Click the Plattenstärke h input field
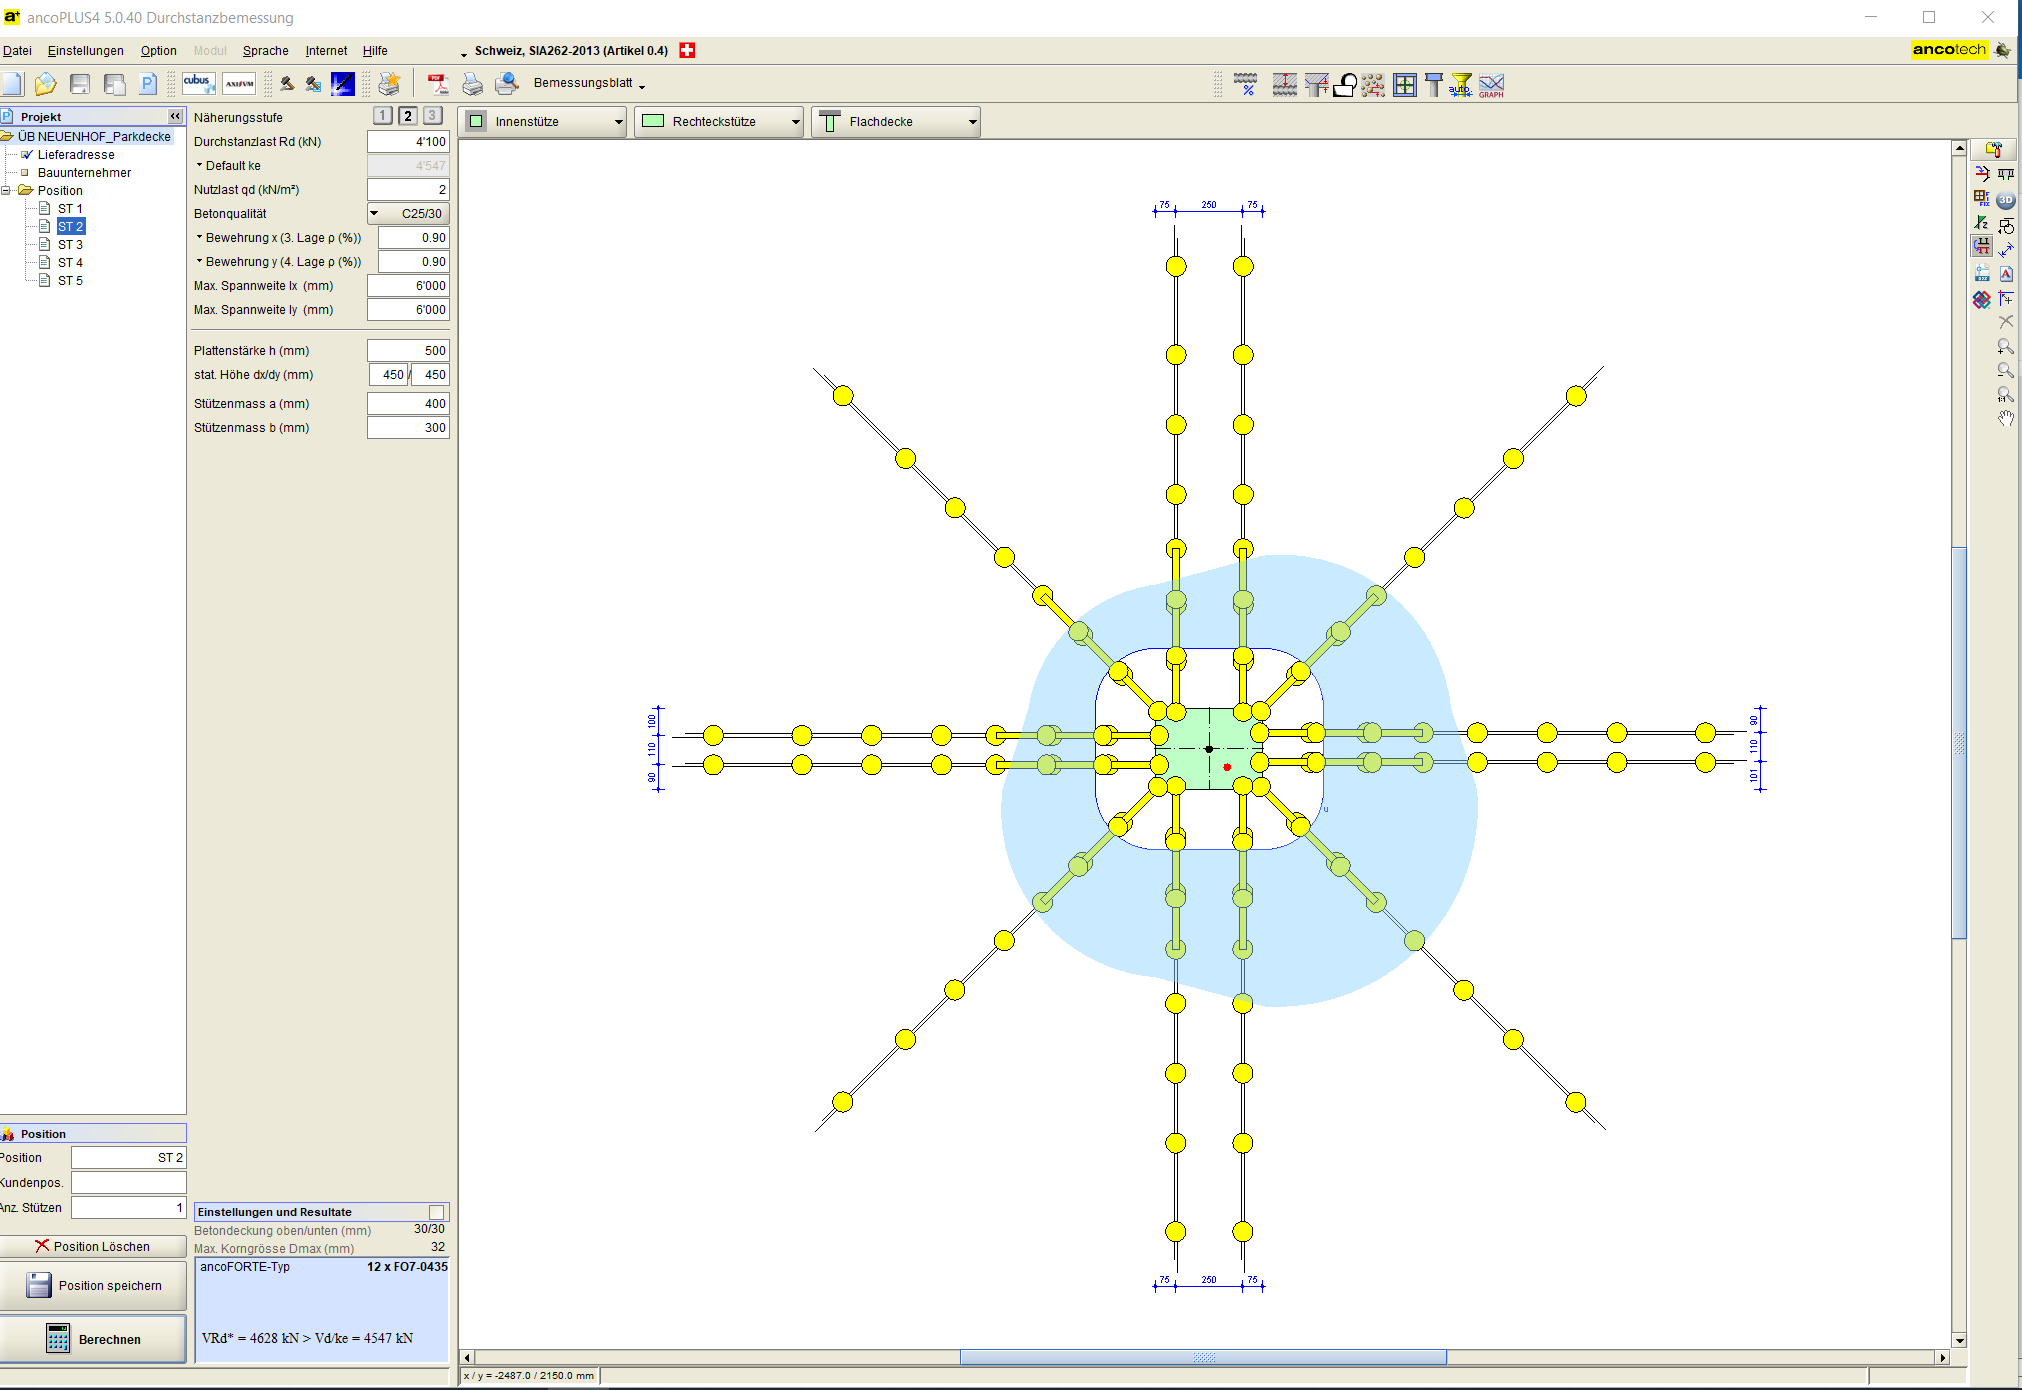This screenshot has height=1390, width=2022. (408, 351)
